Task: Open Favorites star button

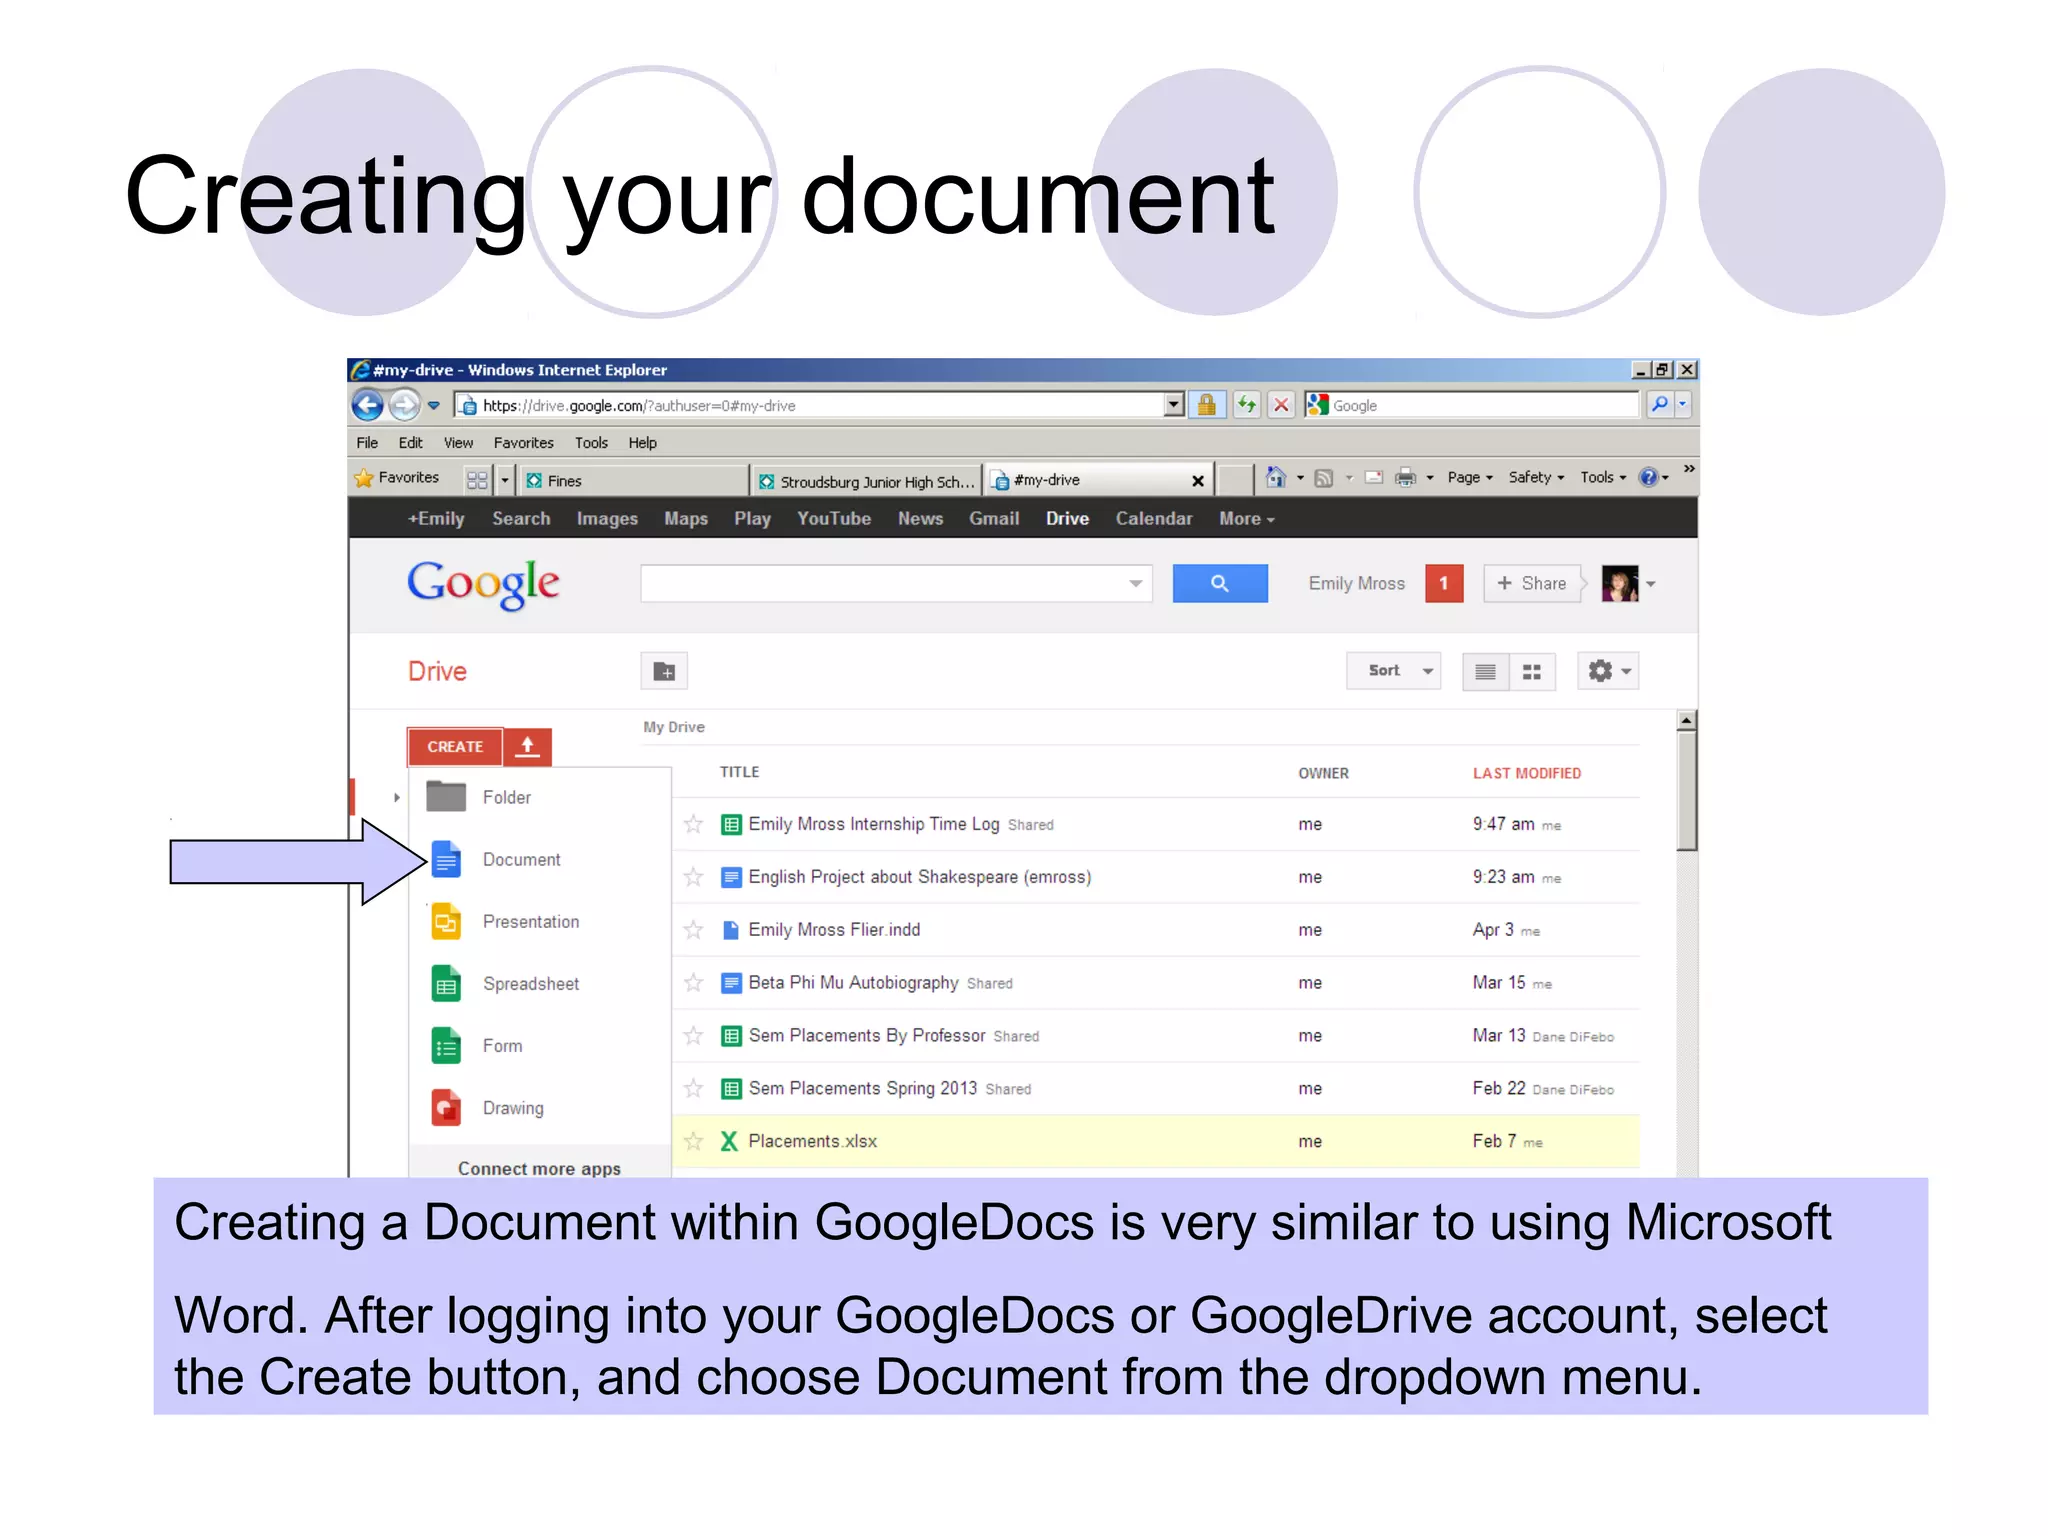Action: pos(397,478)
